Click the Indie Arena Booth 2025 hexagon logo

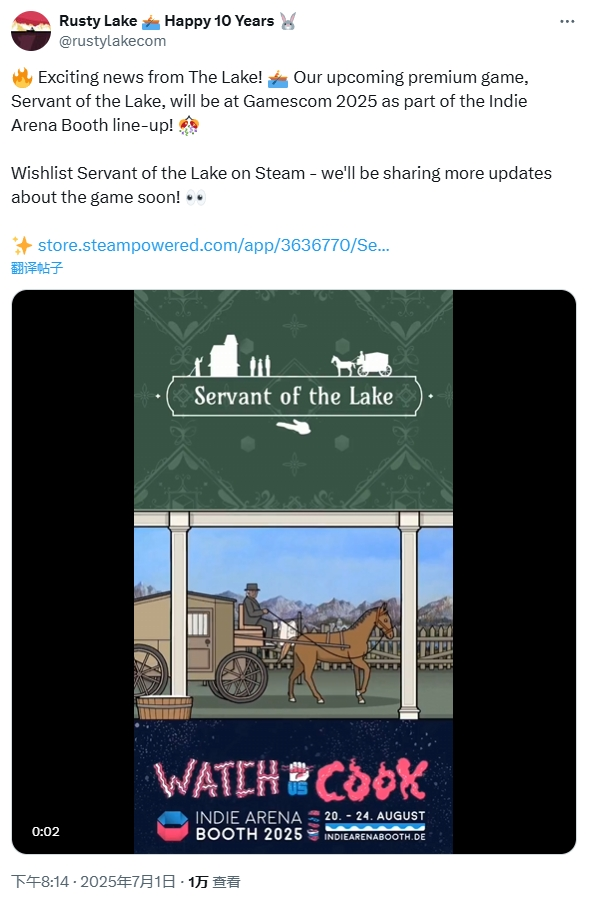(x=172, y=826)
